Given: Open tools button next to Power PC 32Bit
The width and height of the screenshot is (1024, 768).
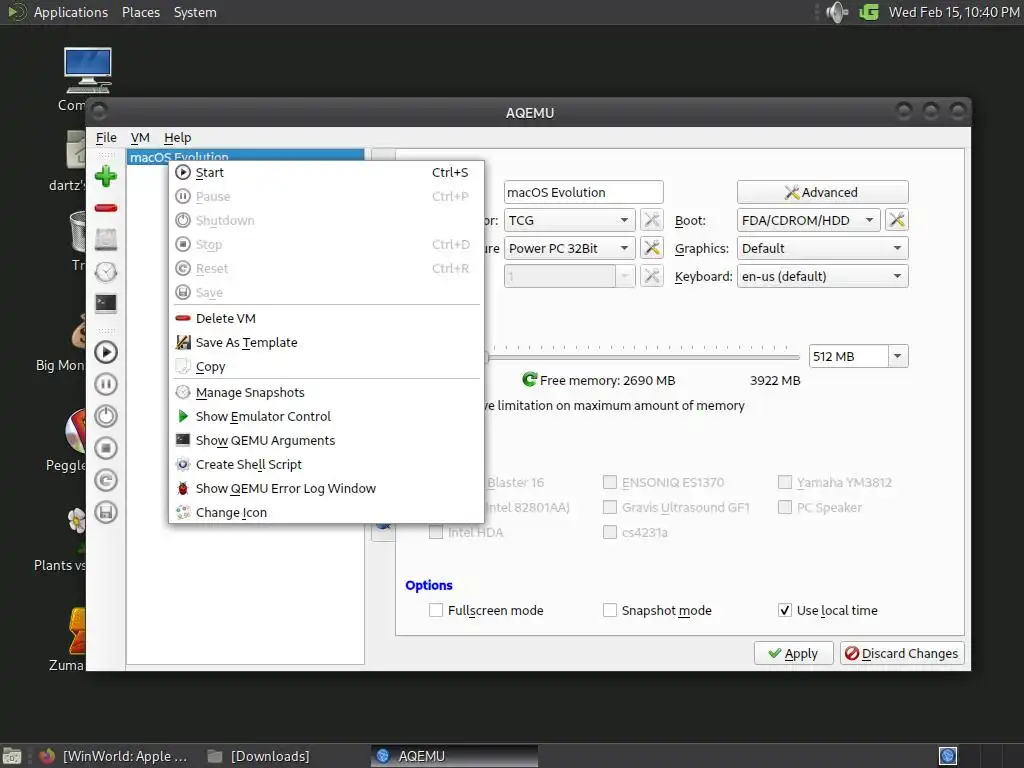Looking at the screenshot, I should tap(652, 248).
